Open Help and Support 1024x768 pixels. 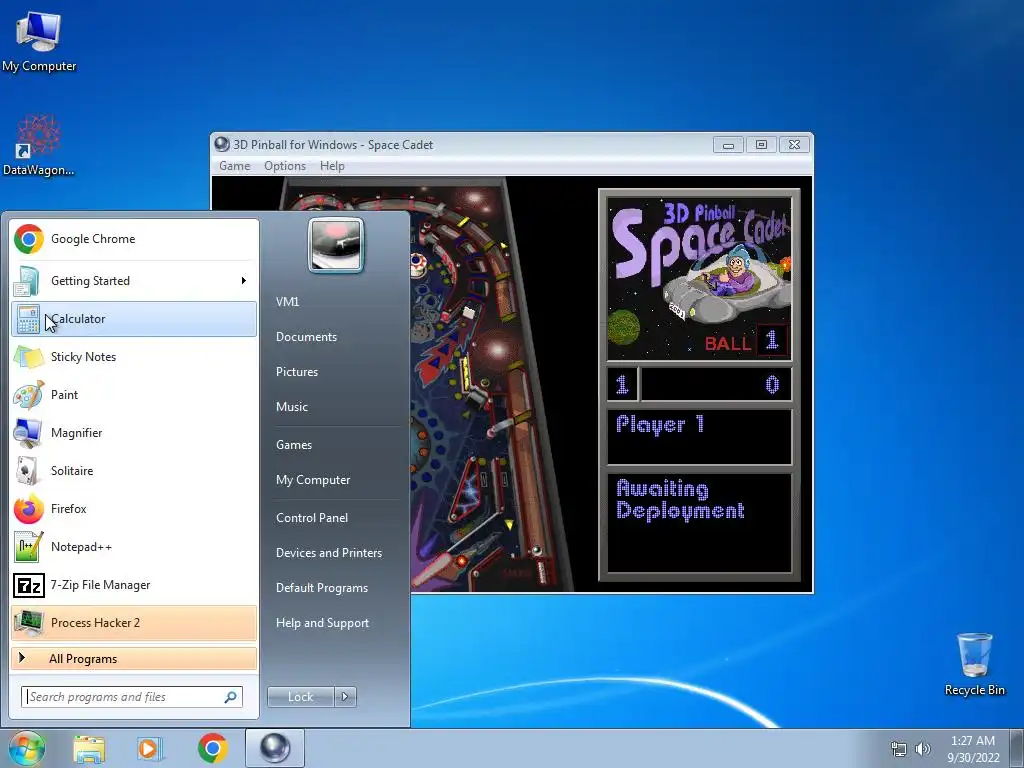pos(322,623)
